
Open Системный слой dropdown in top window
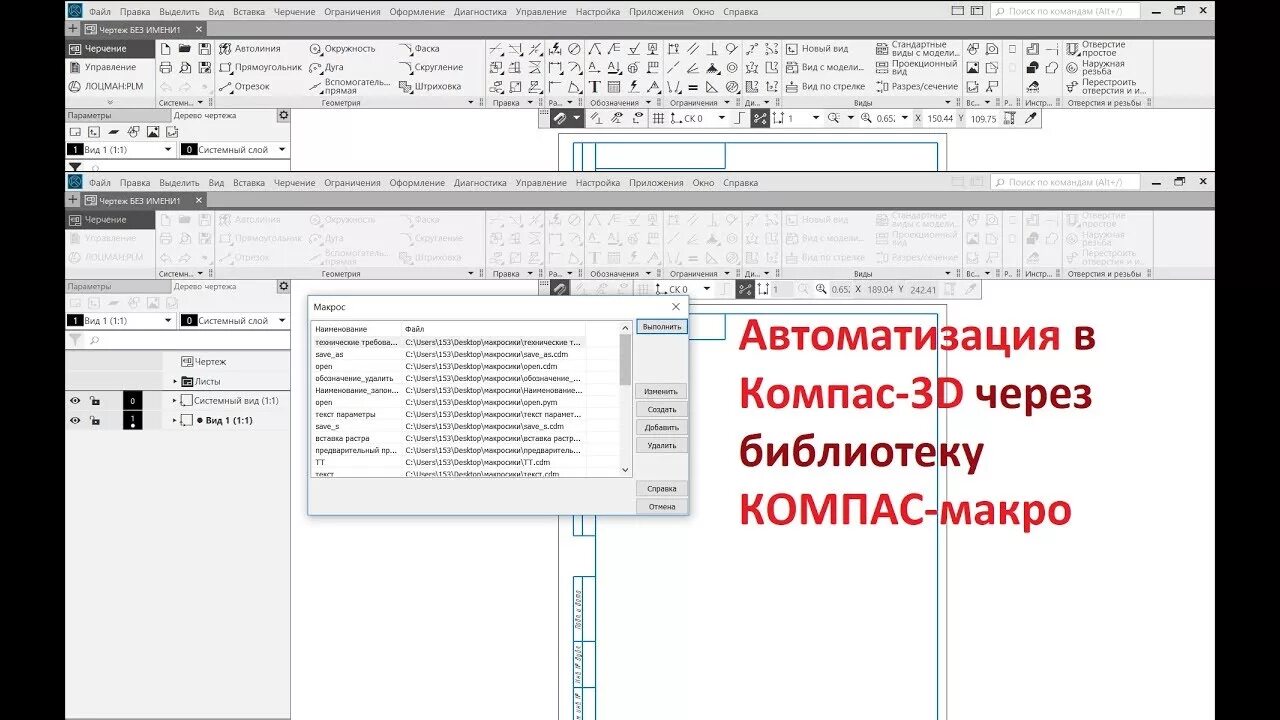coord(282,149)
